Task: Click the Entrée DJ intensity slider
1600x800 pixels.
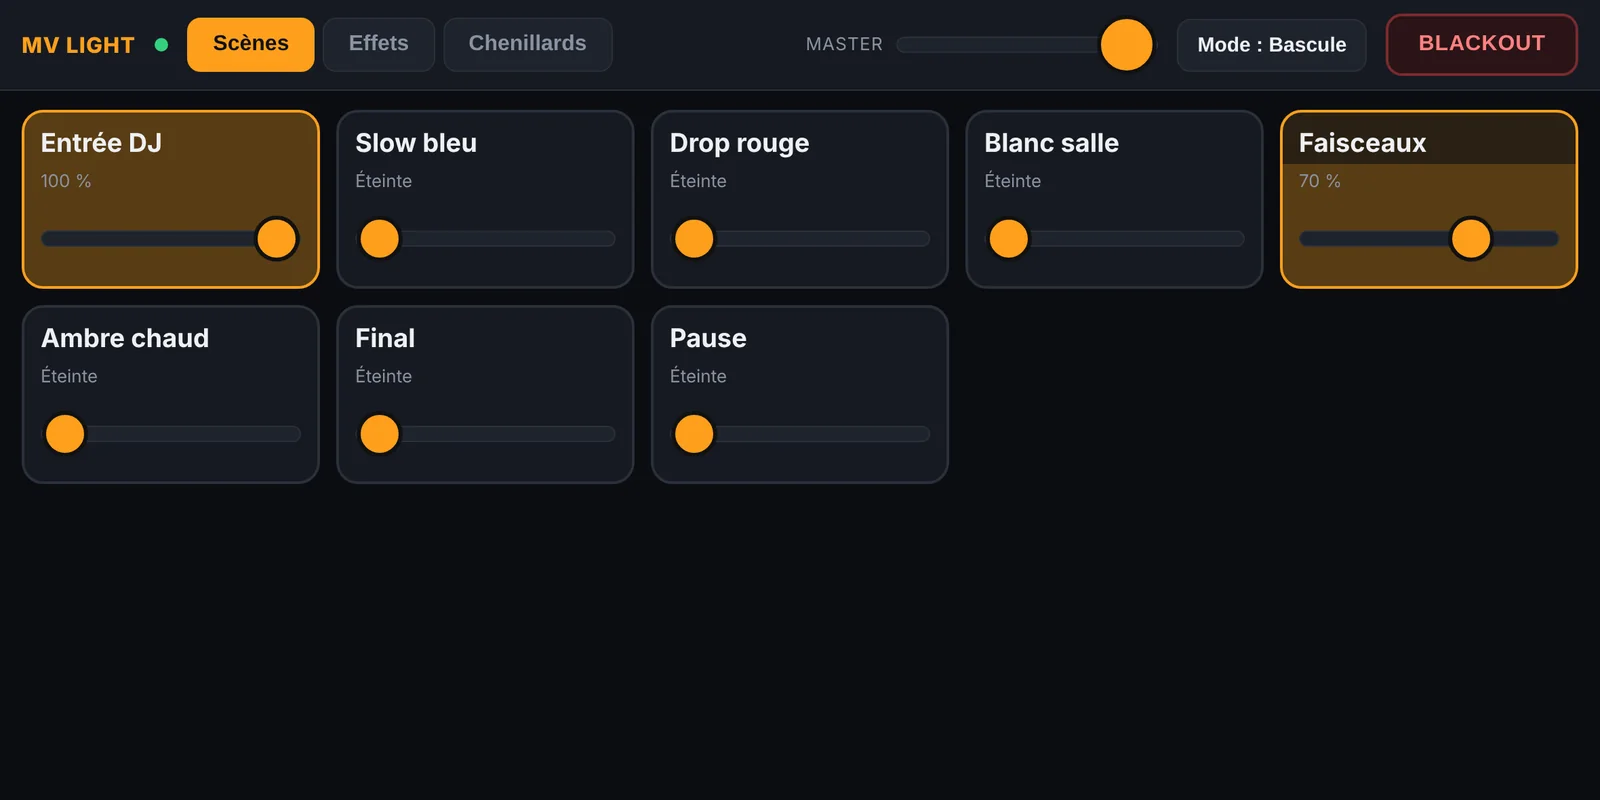Action: coord(170,239)
